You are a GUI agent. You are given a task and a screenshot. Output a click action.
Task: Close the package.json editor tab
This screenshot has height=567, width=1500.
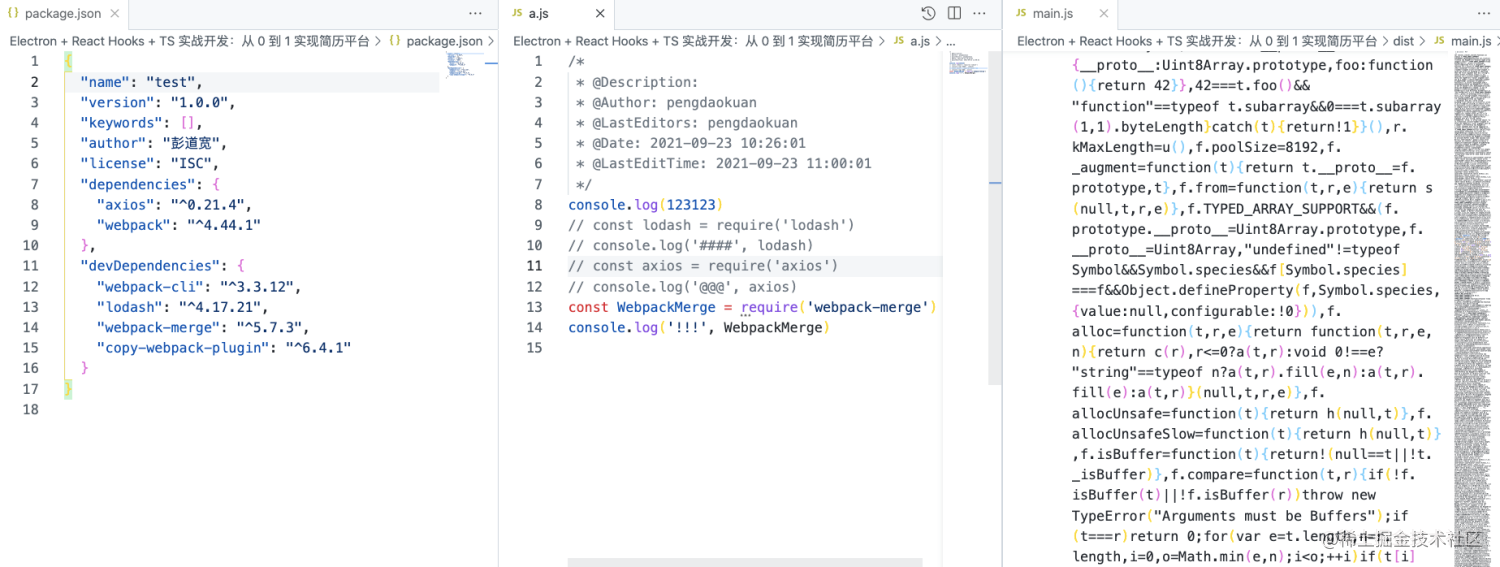117,14
